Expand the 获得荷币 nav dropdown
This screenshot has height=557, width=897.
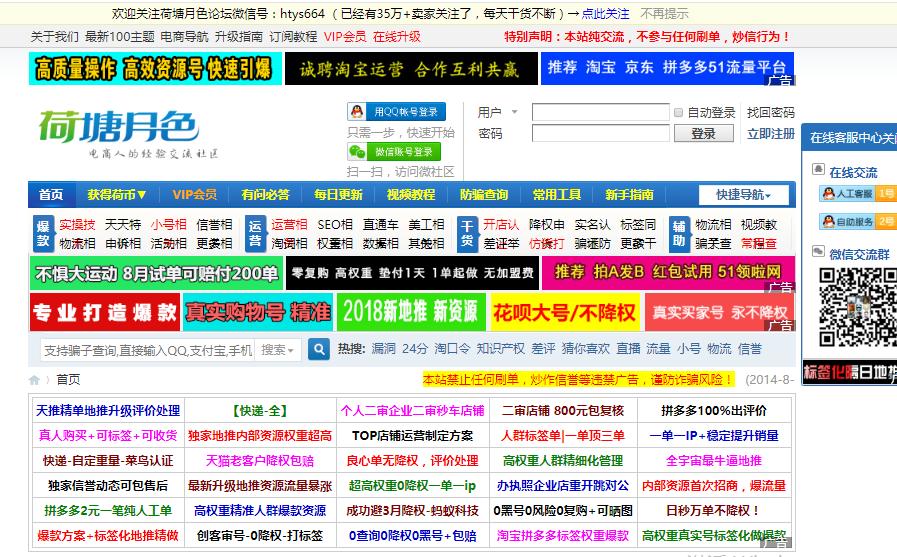click(117, 195)
